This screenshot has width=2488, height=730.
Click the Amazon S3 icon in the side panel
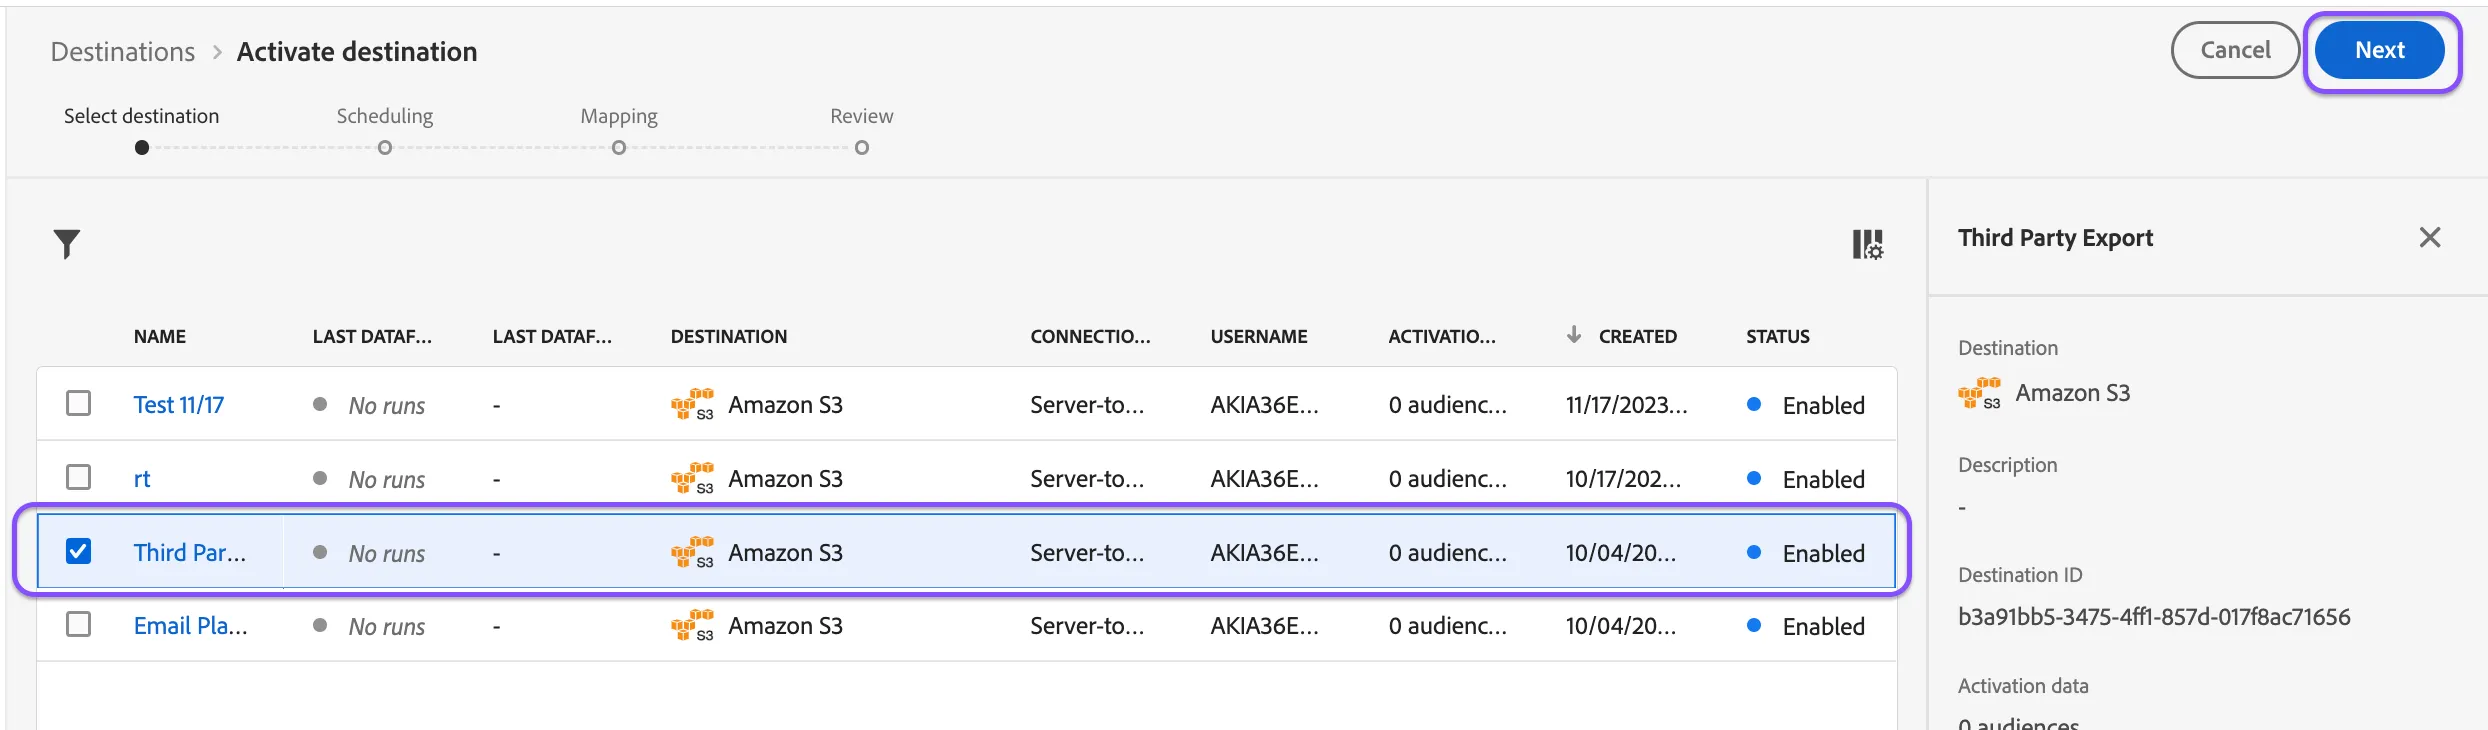[x=1980, y=394]
